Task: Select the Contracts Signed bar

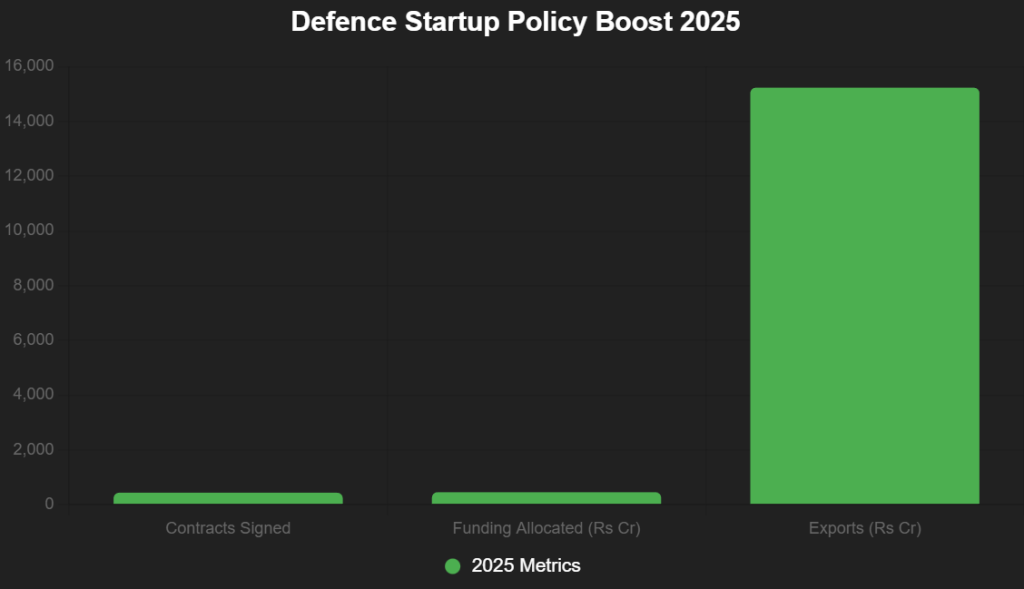Action: coord(228,498)
